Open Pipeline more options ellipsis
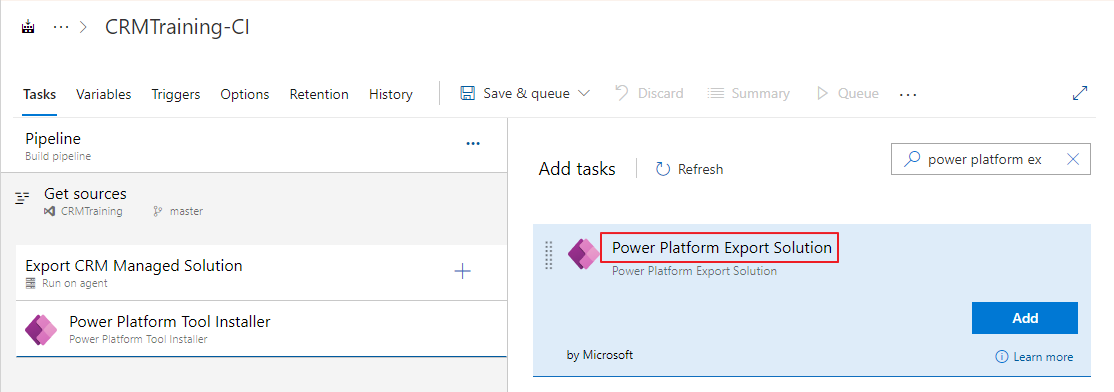 tap(473, 143)
